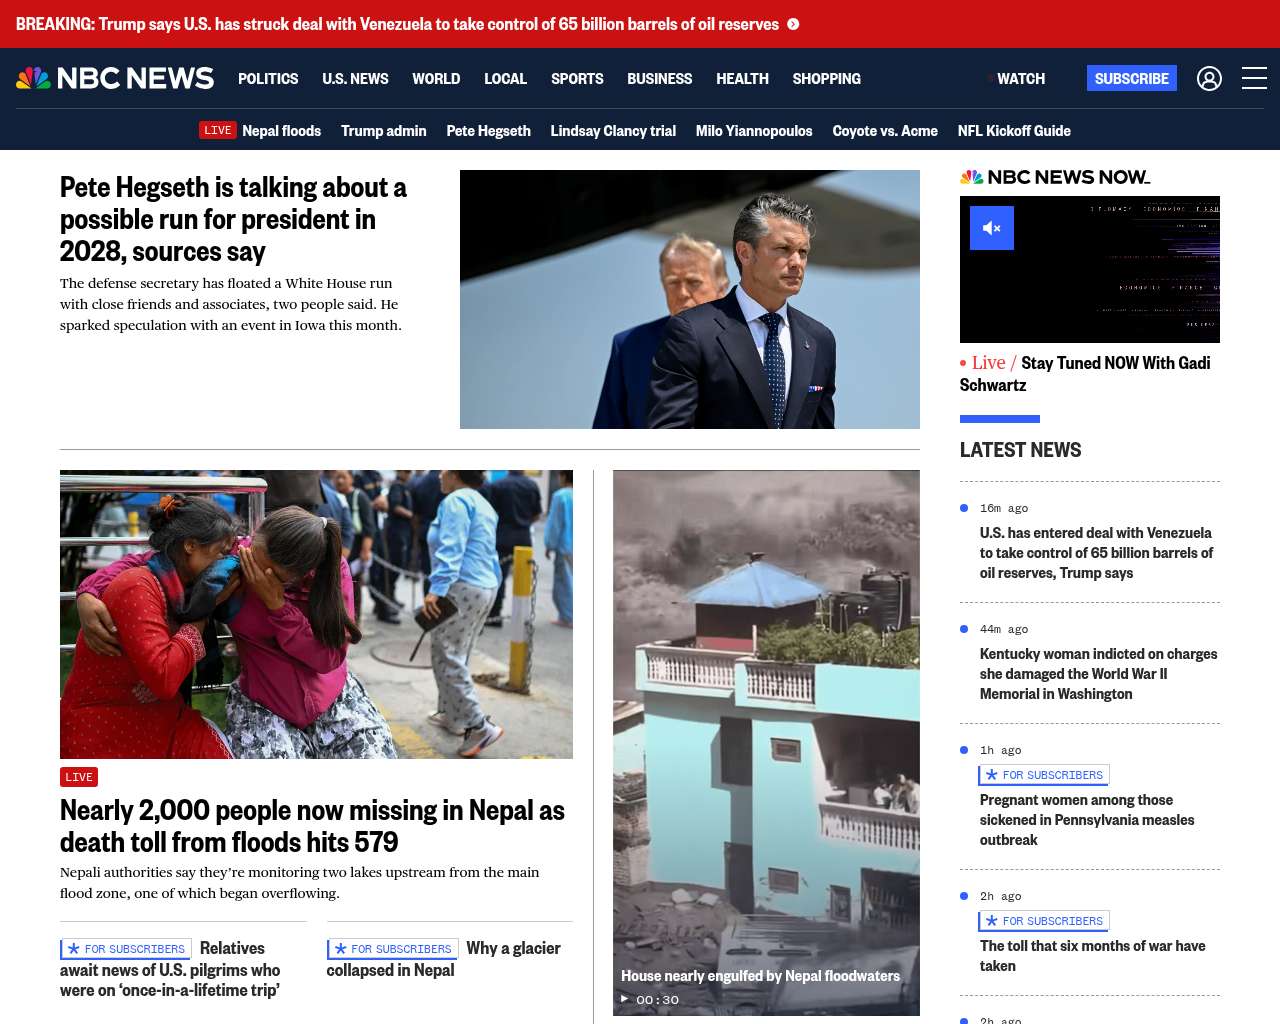The height and width of the screenshot is (1024, 1280).
Task: Click the red LIVE badge above Nepal headline
Action: click(79, 777)
